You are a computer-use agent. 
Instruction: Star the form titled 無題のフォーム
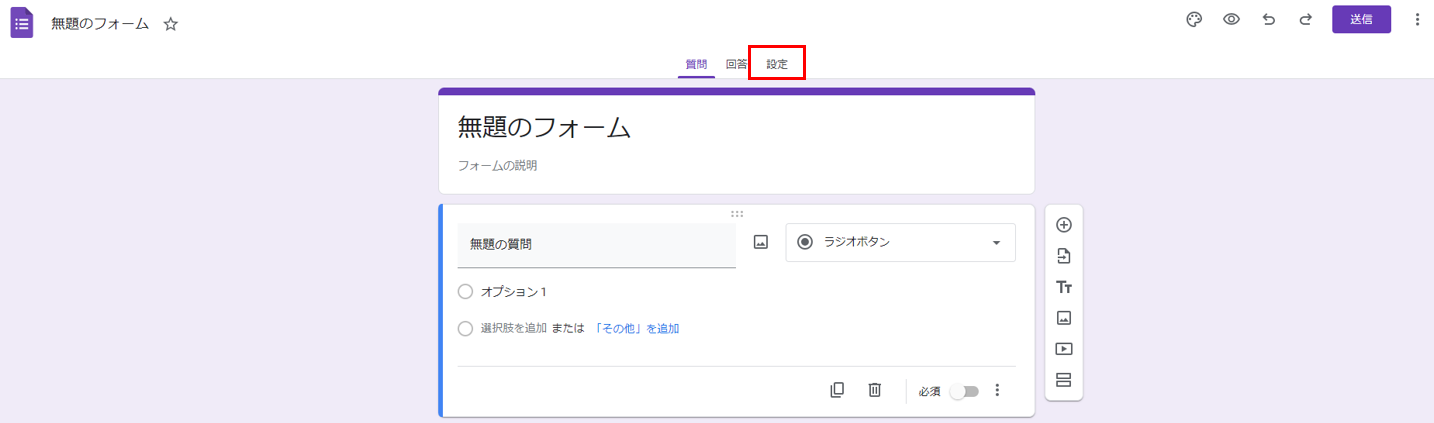tap(171, 24)
